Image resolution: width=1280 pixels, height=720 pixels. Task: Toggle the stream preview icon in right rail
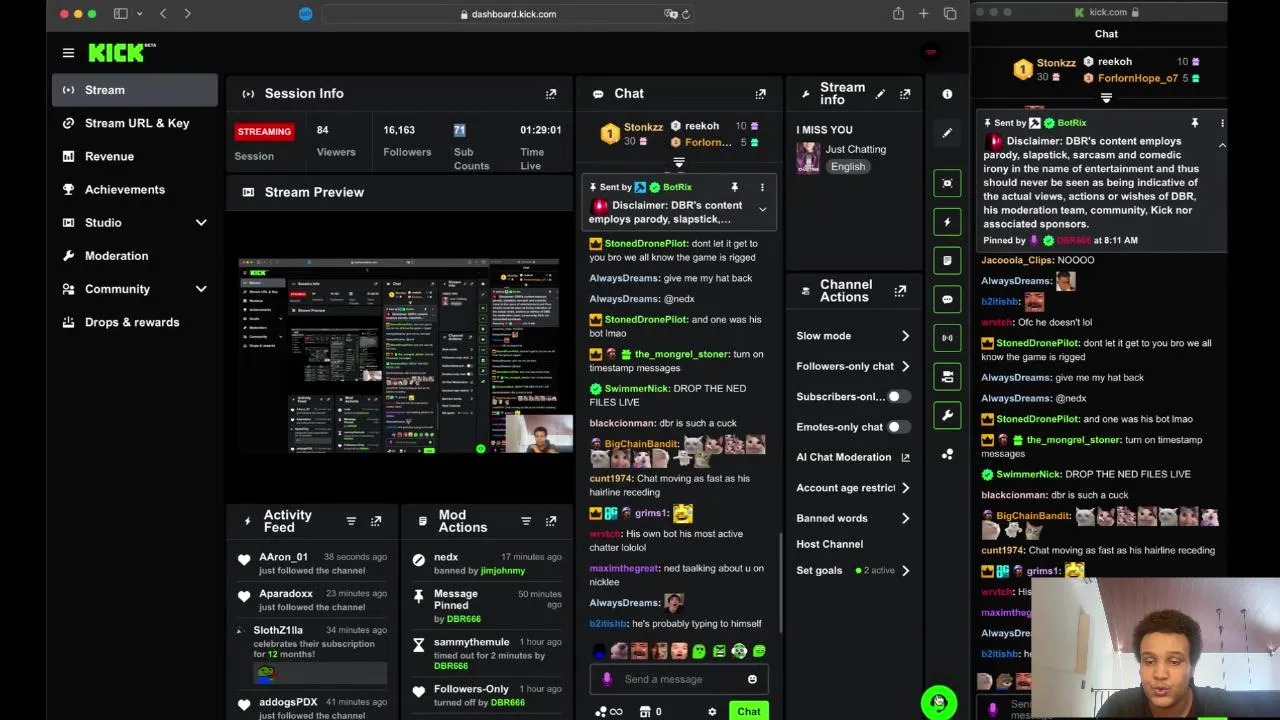947,183
